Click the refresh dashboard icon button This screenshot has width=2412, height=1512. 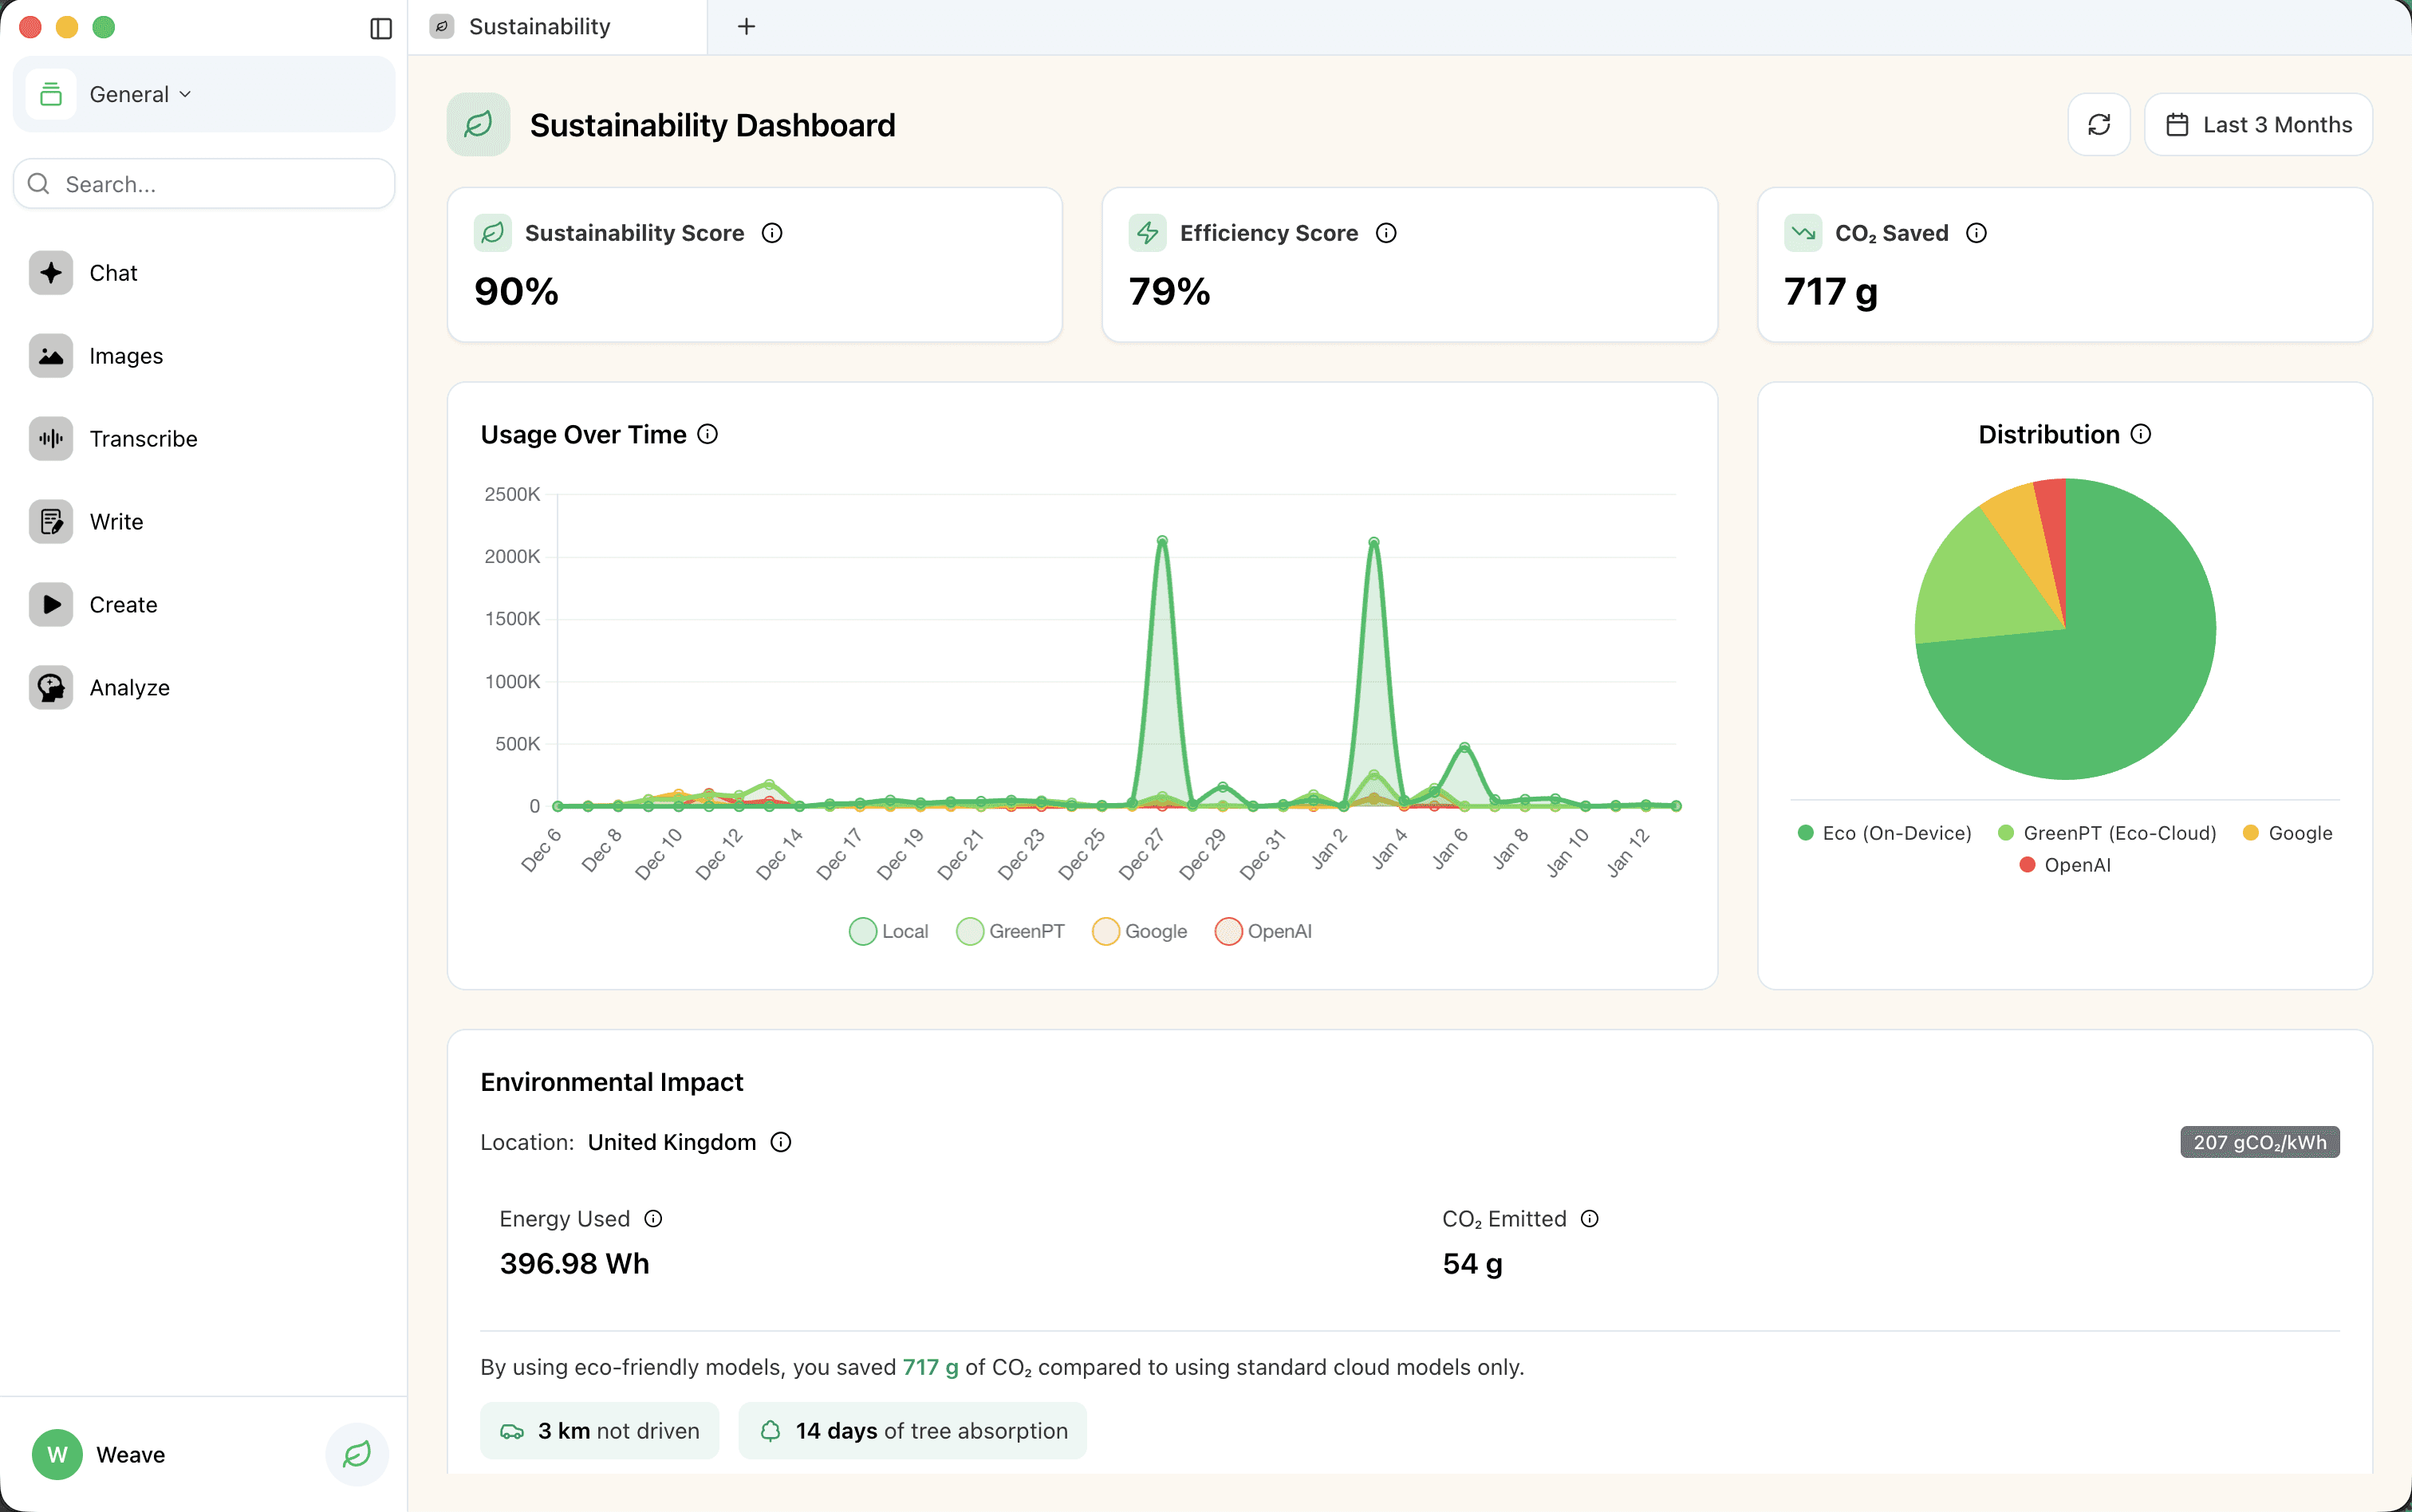coord(2098,125)
